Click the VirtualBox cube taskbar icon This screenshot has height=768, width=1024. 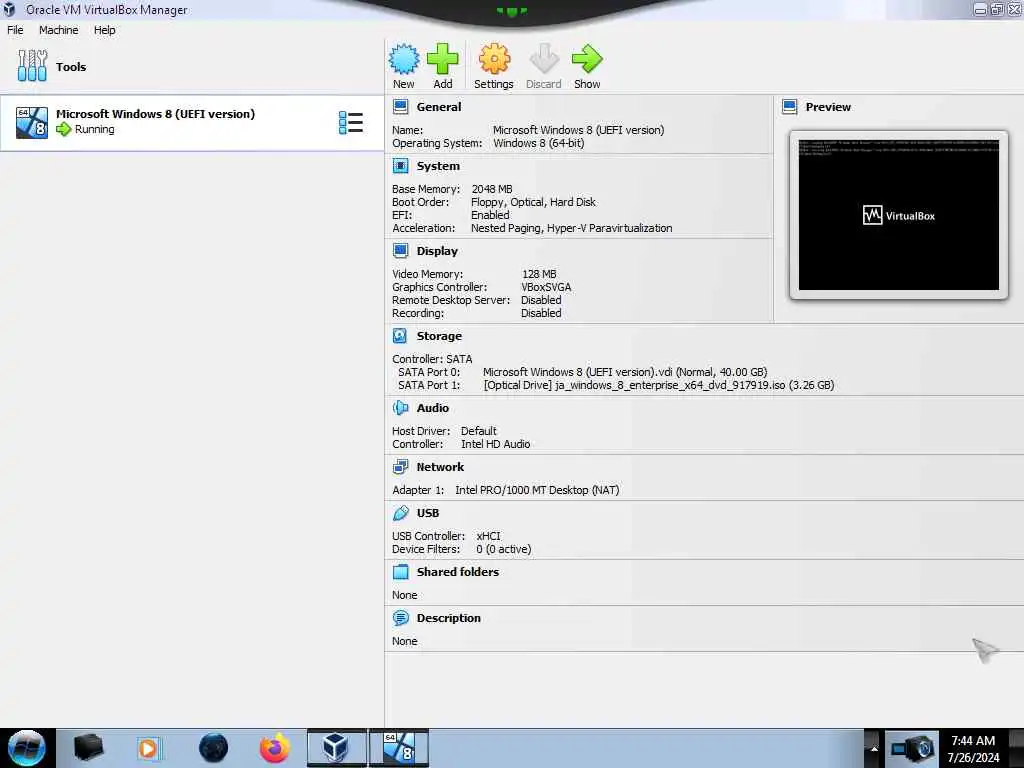point(336,748)
